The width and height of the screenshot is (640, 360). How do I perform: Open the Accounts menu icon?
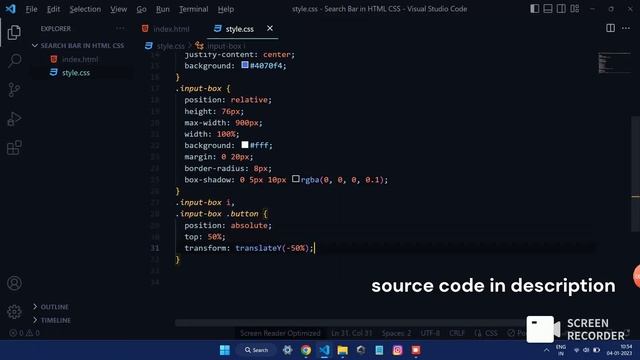pos(14,283)
